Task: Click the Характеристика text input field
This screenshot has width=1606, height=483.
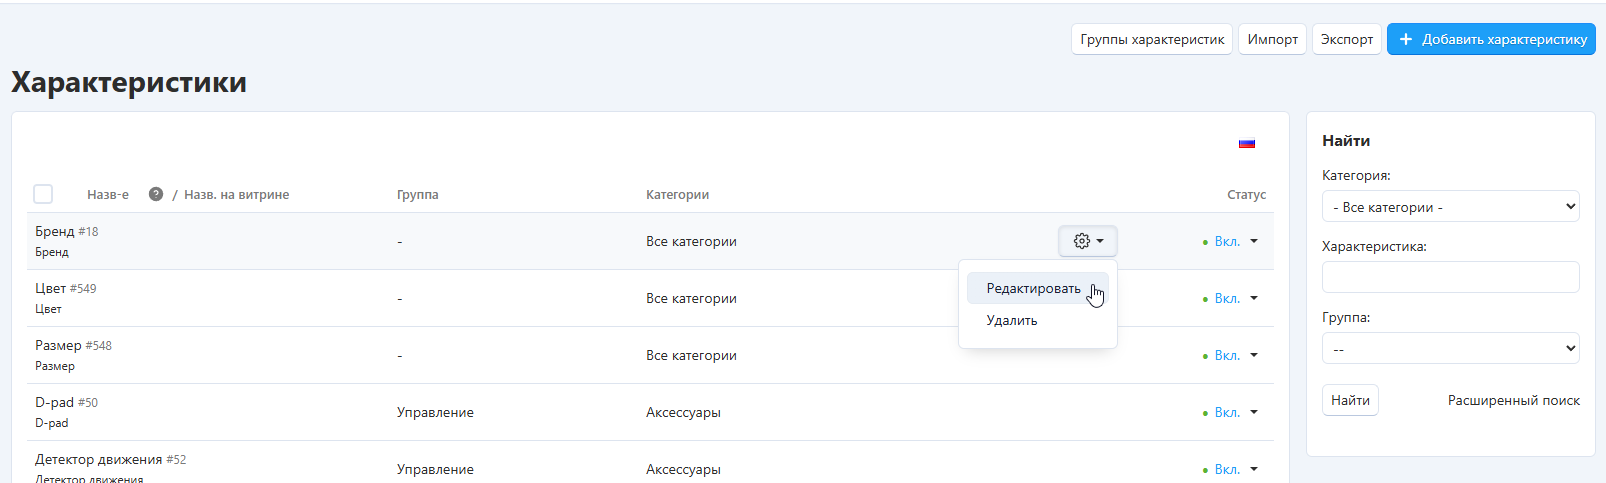Action: coord(1450,277)
